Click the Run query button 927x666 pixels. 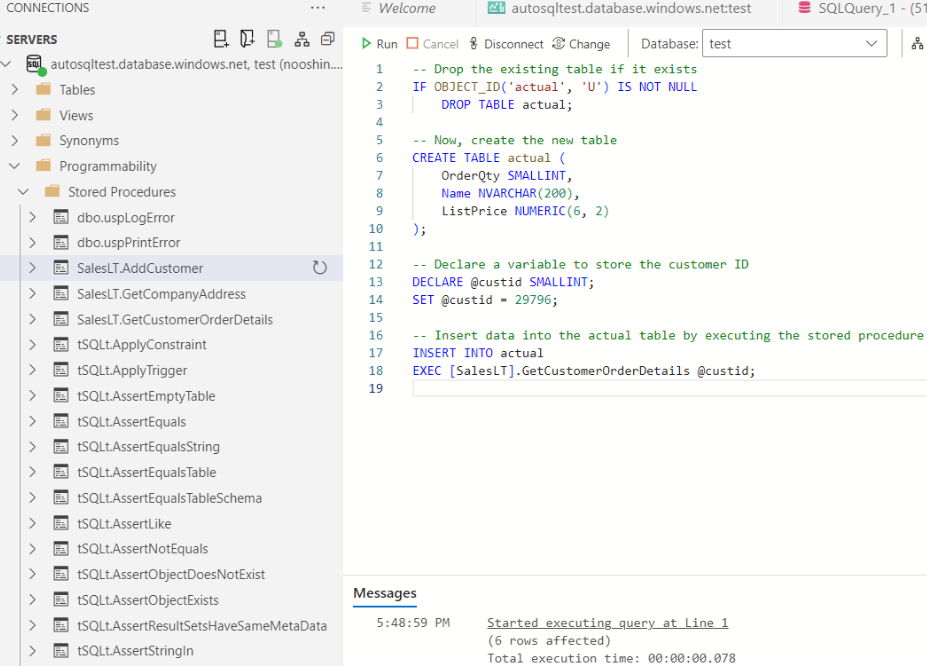coord(379,44)
